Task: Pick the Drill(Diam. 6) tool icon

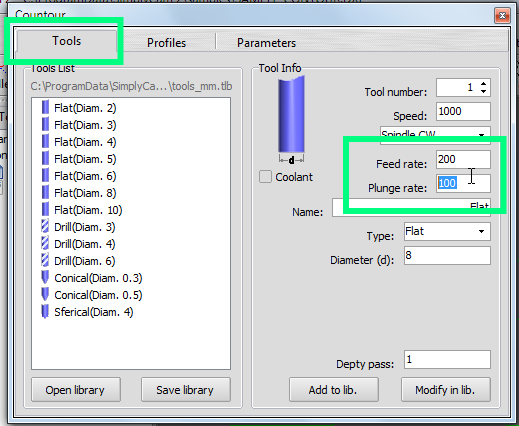Action: (45, 261)
